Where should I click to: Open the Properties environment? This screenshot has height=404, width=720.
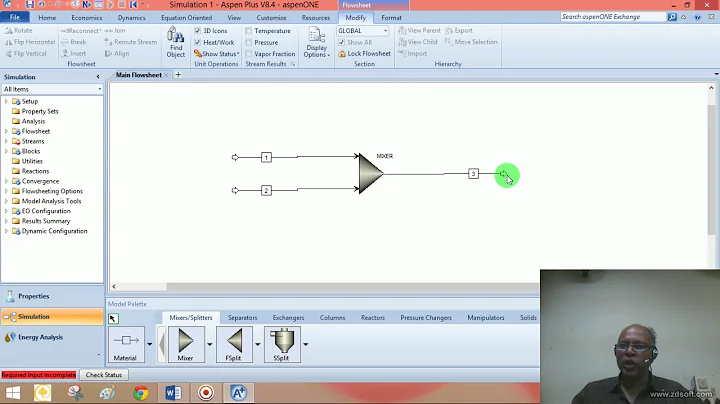coord(52,296)
